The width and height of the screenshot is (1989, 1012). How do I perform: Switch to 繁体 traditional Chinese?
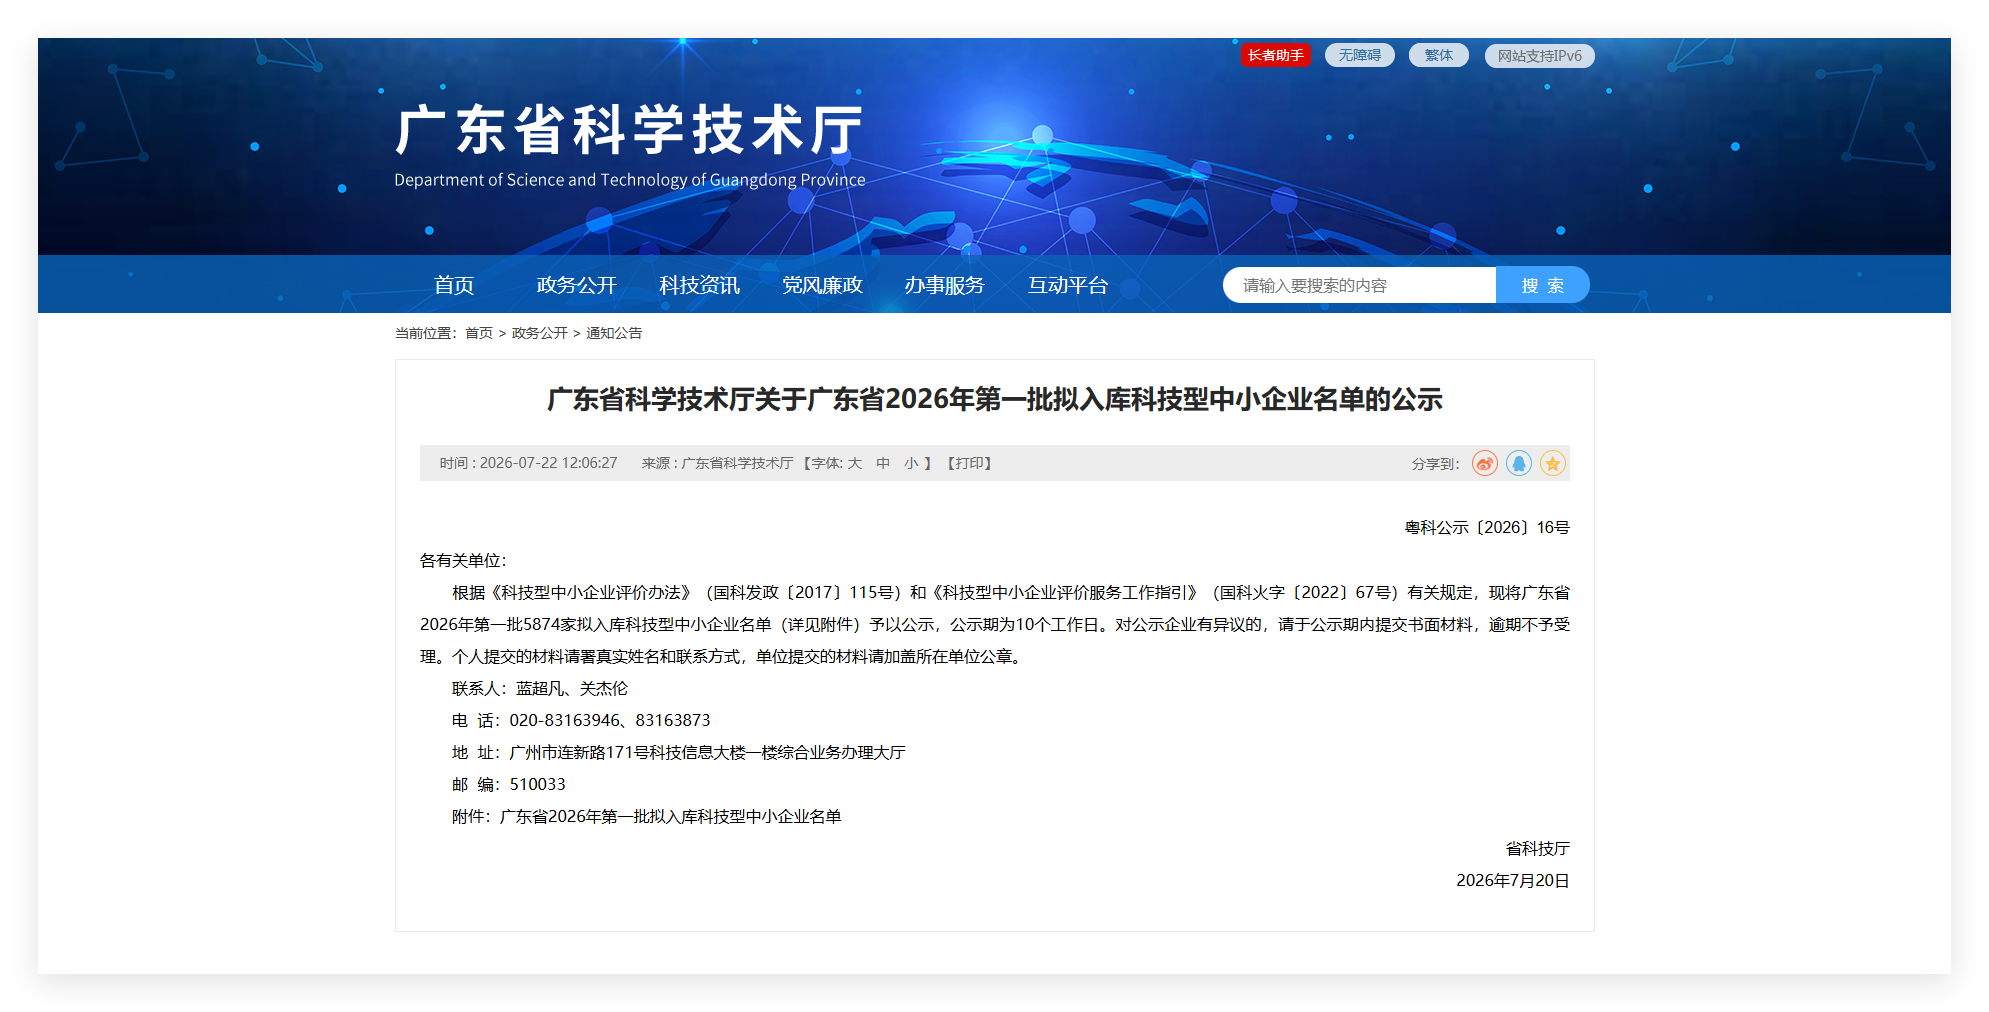click(1438, 55)
